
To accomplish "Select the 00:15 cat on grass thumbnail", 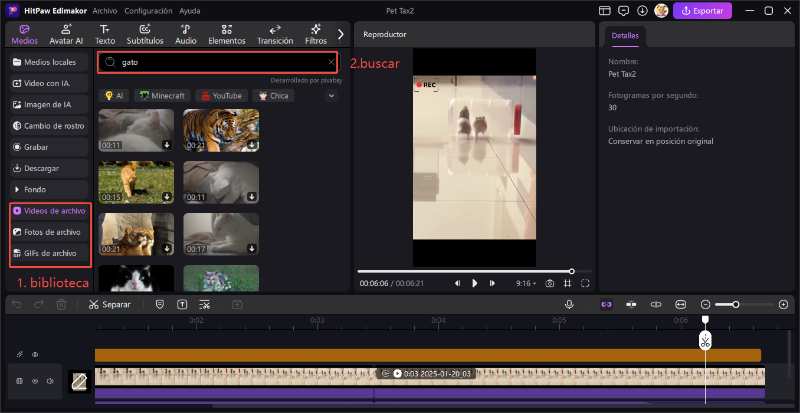I will tap(136, 182).
